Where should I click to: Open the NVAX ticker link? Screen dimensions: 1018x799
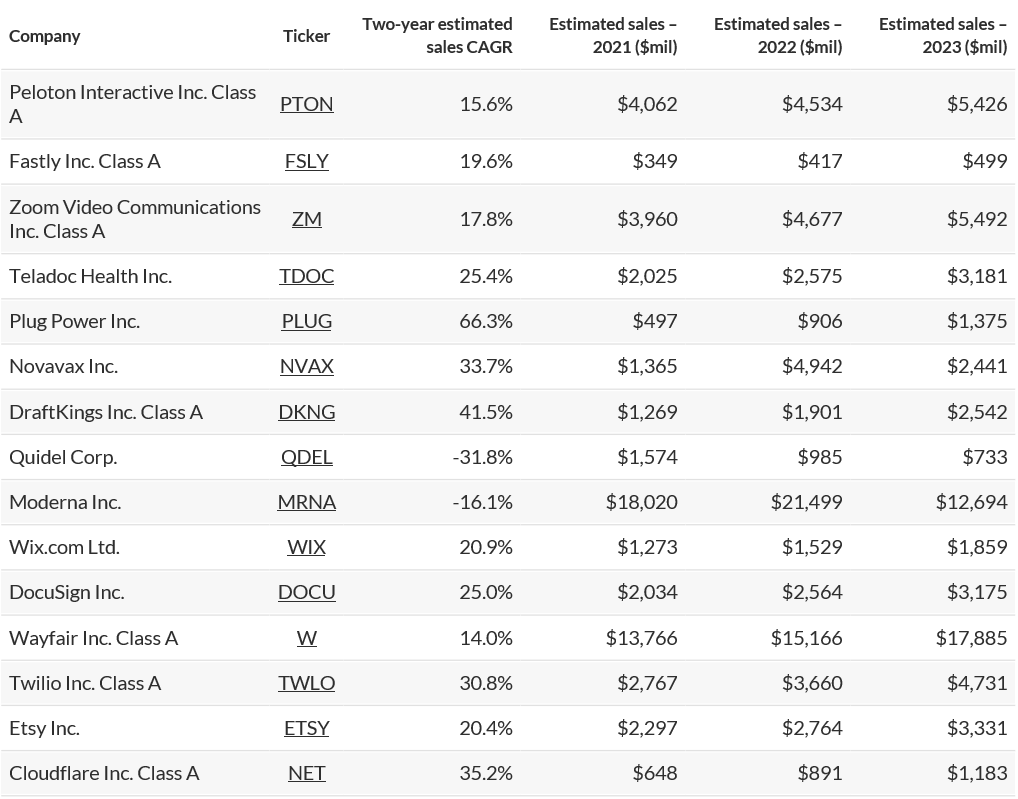[306, 366]
